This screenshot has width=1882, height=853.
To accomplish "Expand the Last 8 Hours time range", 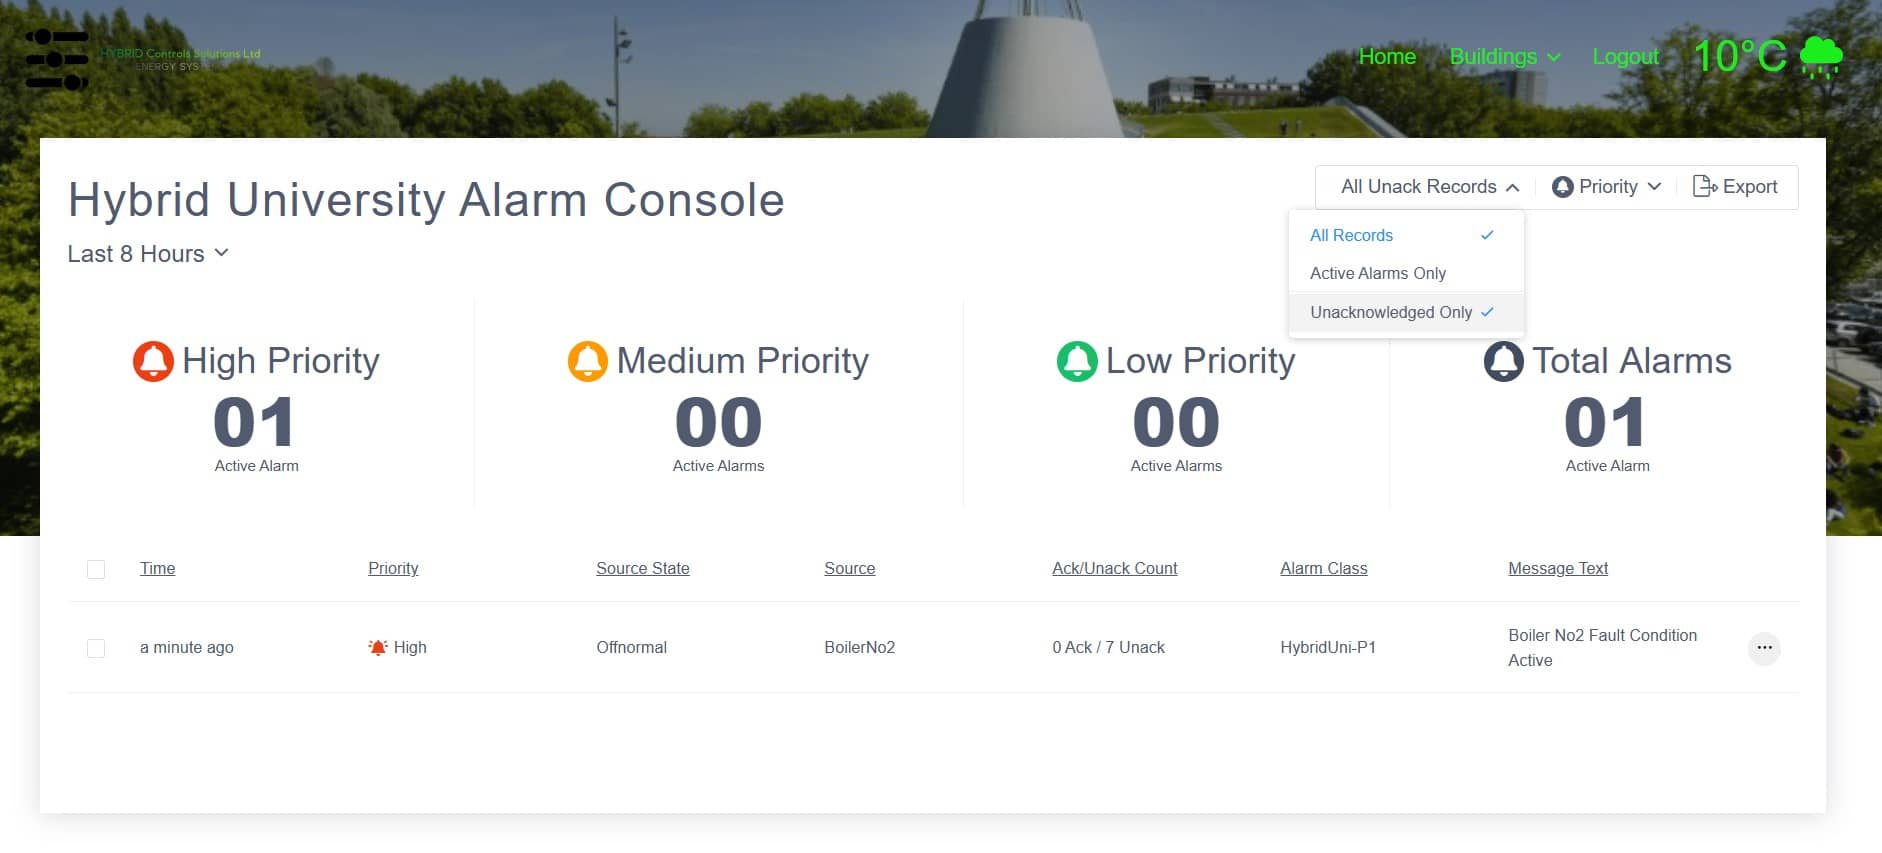I will coord(148,254).
